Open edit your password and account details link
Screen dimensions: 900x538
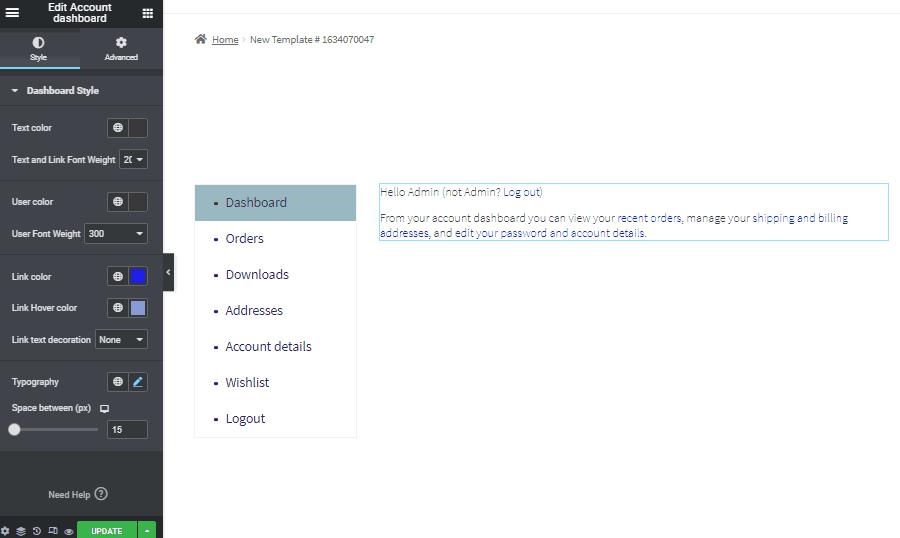pyautogui.click(x=549, y=233)
